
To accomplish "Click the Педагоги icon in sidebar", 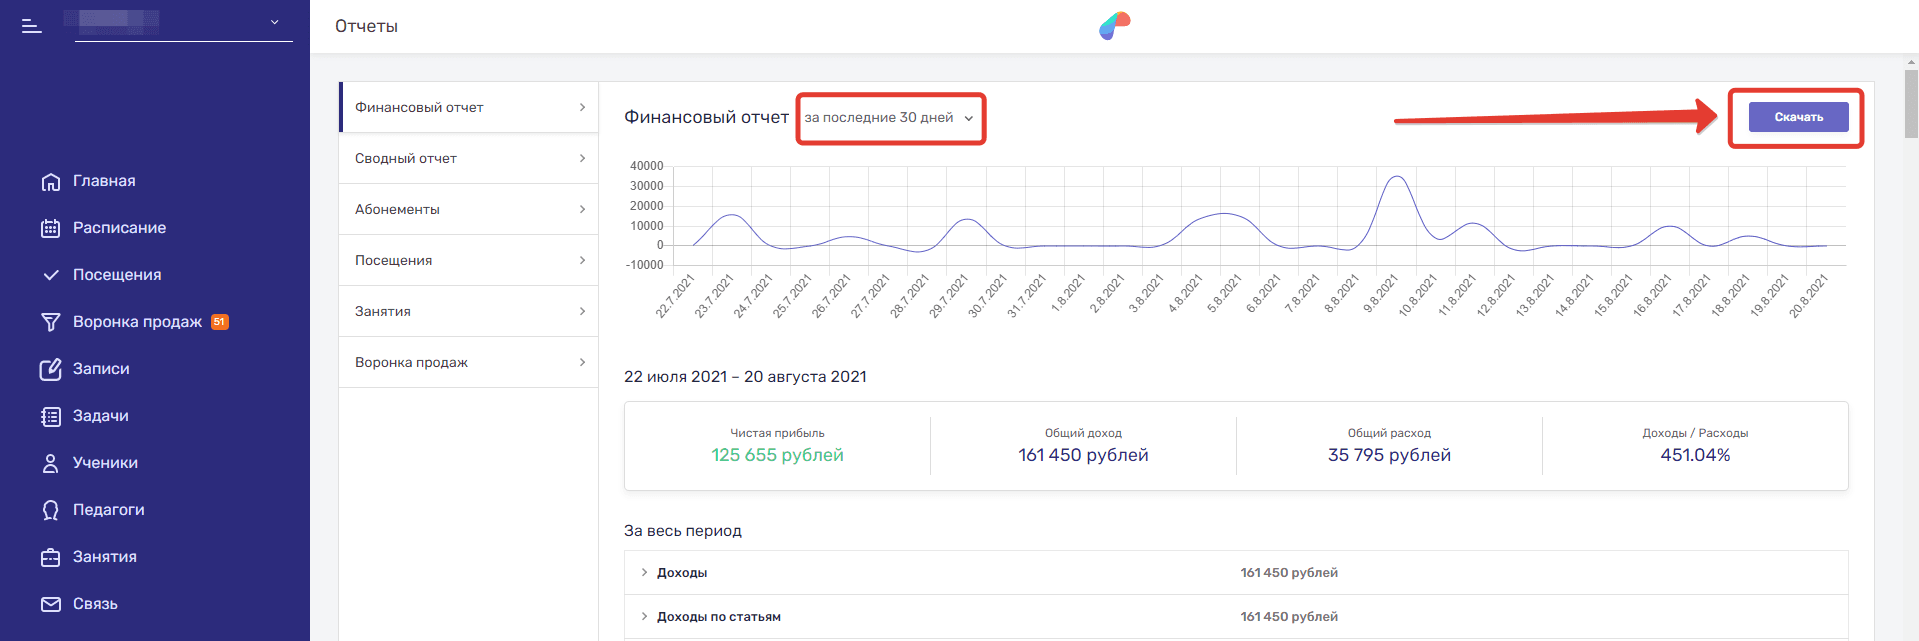I will 51,510.
